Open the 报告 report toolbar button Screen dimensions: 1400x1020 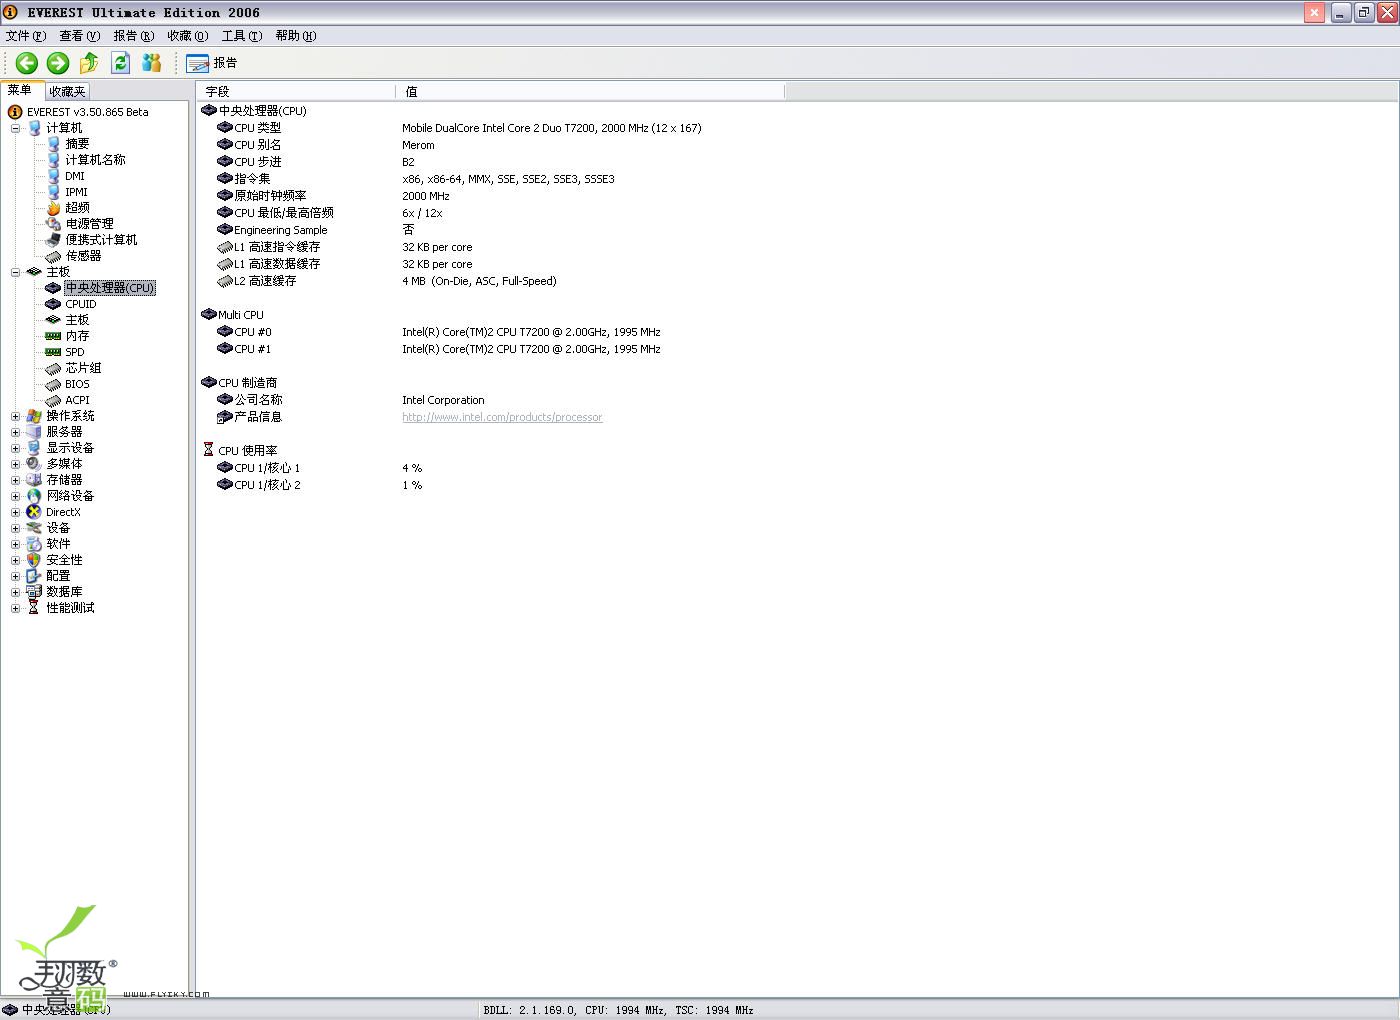[x=212, y=63]
